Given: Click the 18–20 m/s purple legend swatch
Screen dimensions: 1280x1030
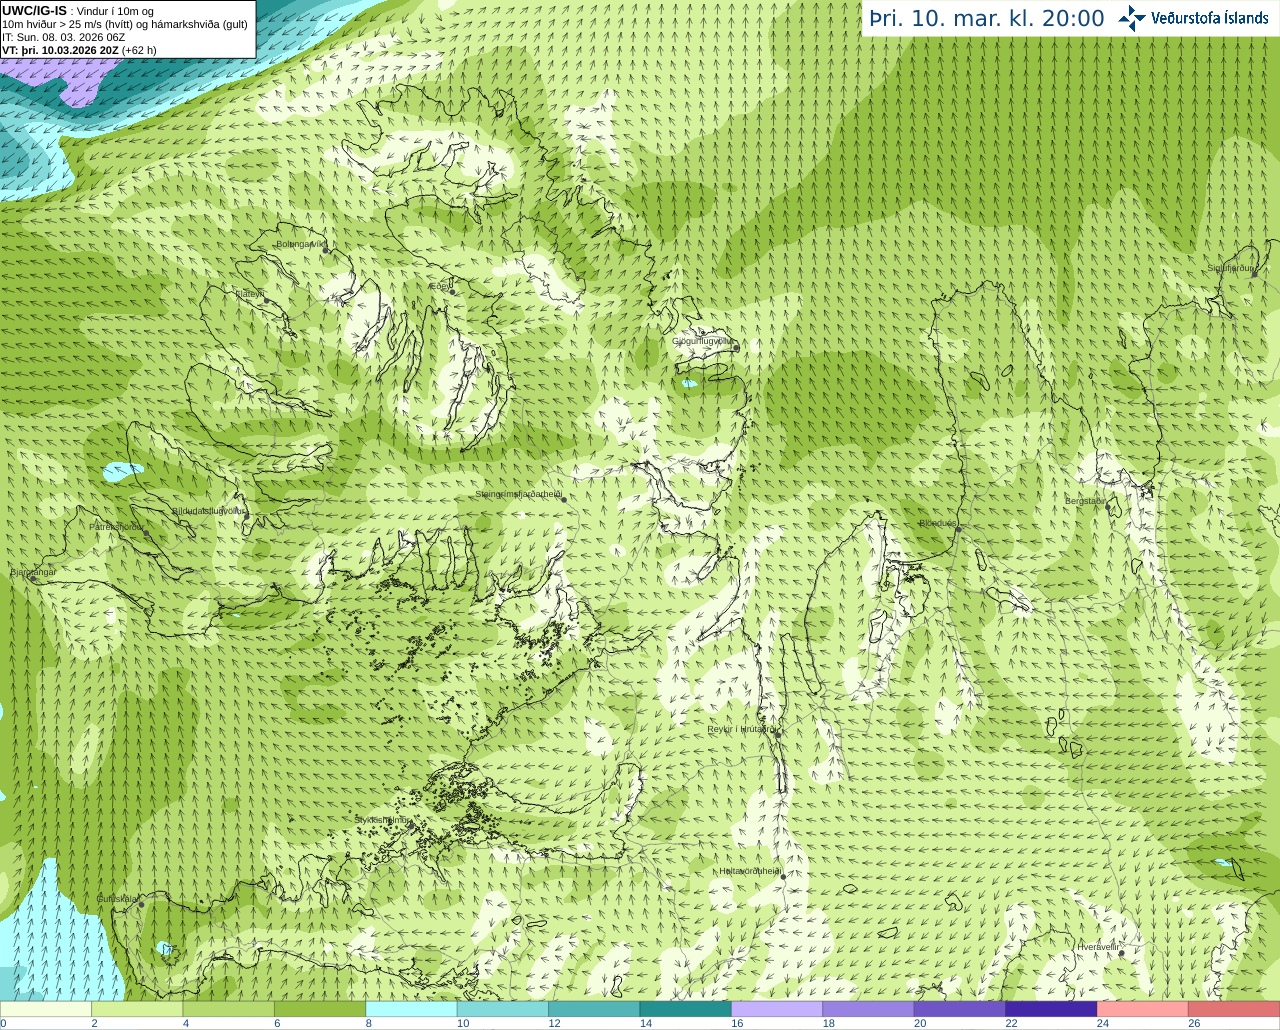Looking at the screenshot, I should [869, 1009].
